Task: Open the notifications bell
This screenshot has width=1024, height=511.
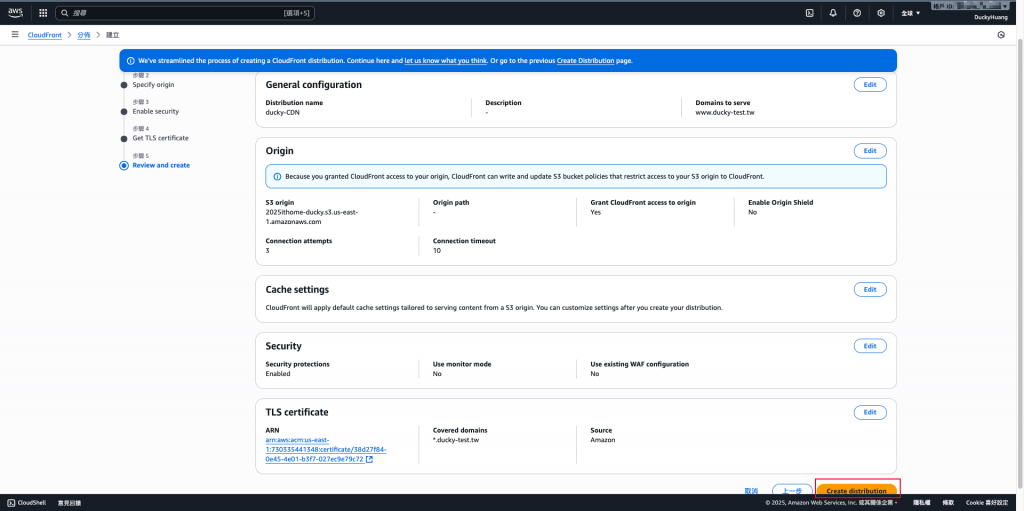Action: (833, 12)
